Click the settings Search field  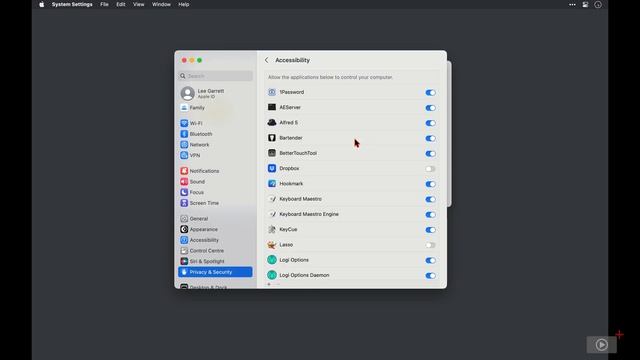[215, 76]
